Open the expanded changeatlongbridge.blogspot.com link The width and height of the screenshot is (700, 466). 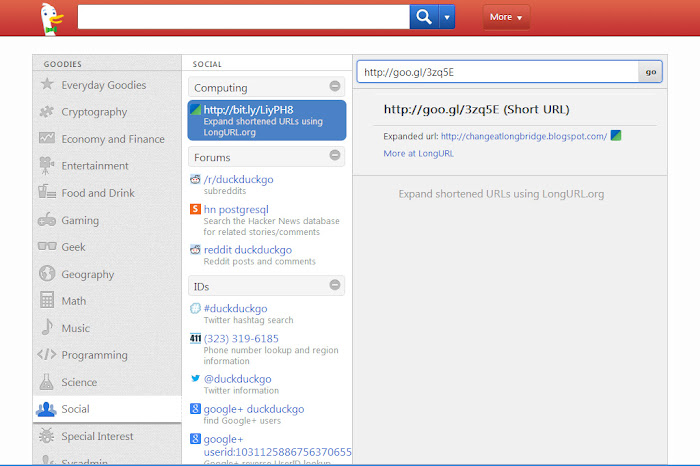[524, 136]
